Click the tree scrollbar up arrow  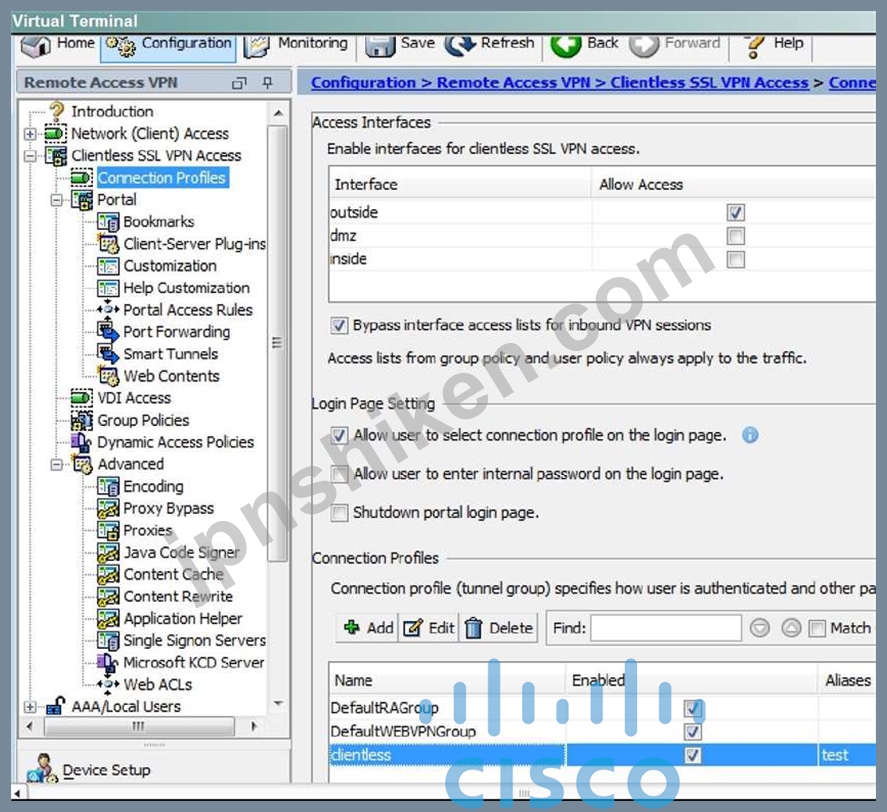pos(278,113)
